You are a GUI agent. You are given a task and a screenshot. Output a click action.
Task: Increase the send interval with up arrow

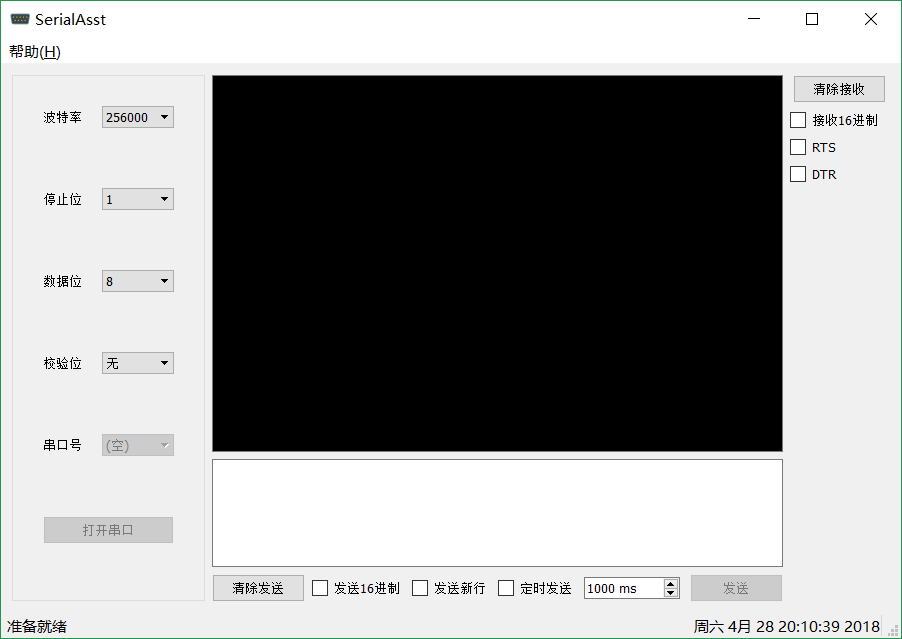pyautogui.click(x=671, y=584)
